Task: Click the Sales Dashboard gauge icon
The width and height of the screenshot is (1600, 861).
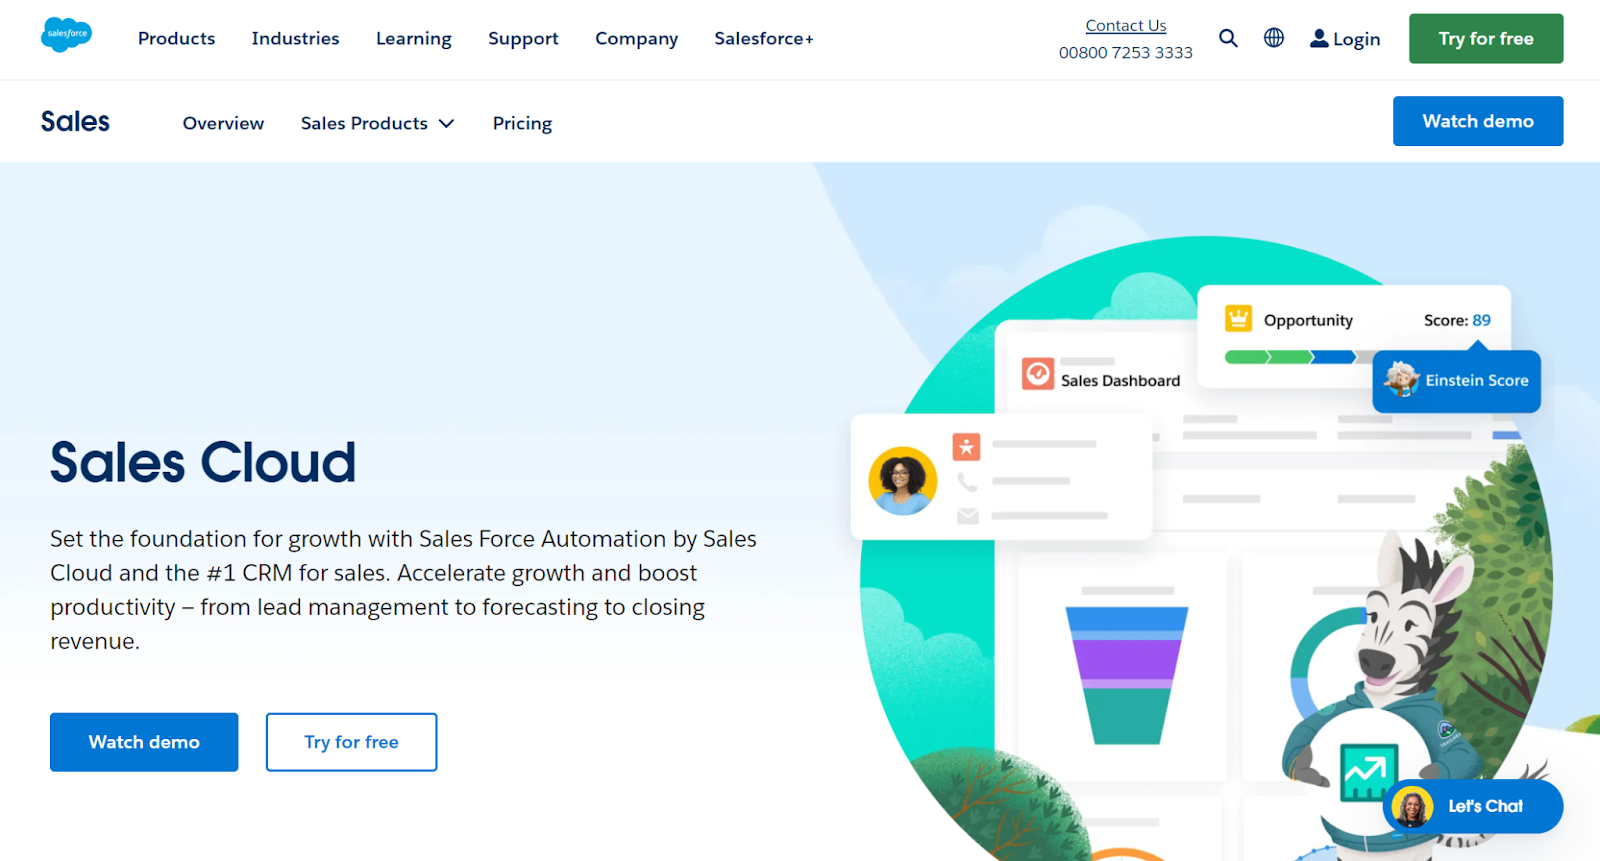Action: [1038, 374]
